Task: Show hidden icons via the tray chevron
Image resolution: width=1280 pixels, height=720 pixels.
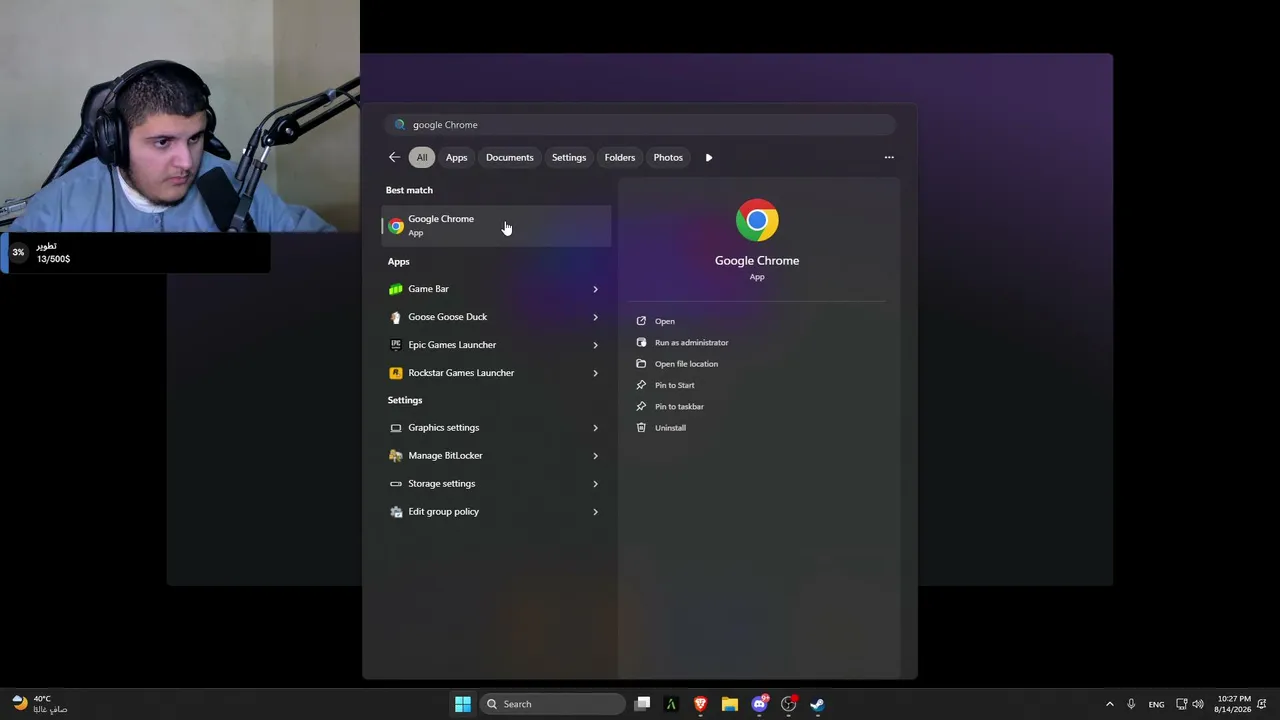Action: pos(1109,704)
